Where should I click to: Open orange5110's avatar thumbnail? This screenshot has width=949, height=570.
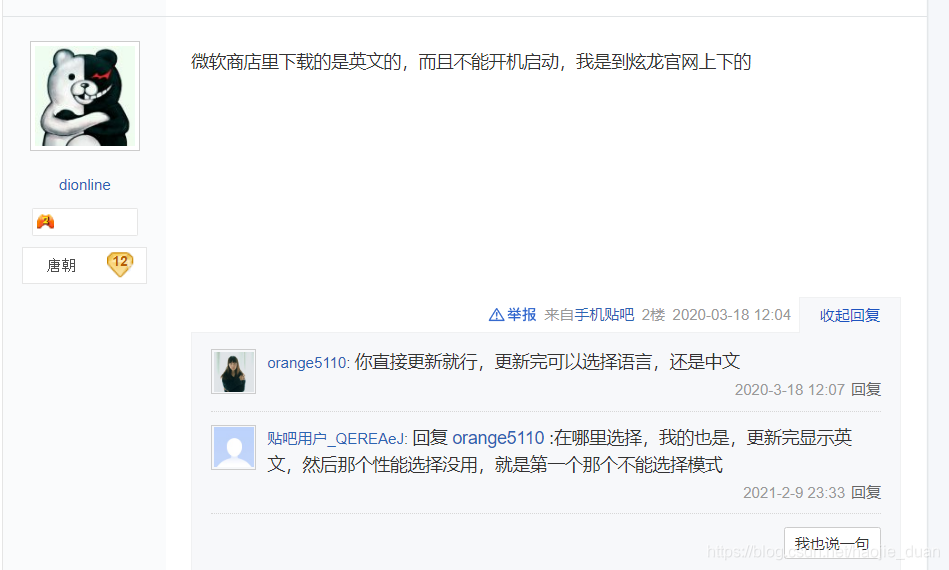pos(234,372)
